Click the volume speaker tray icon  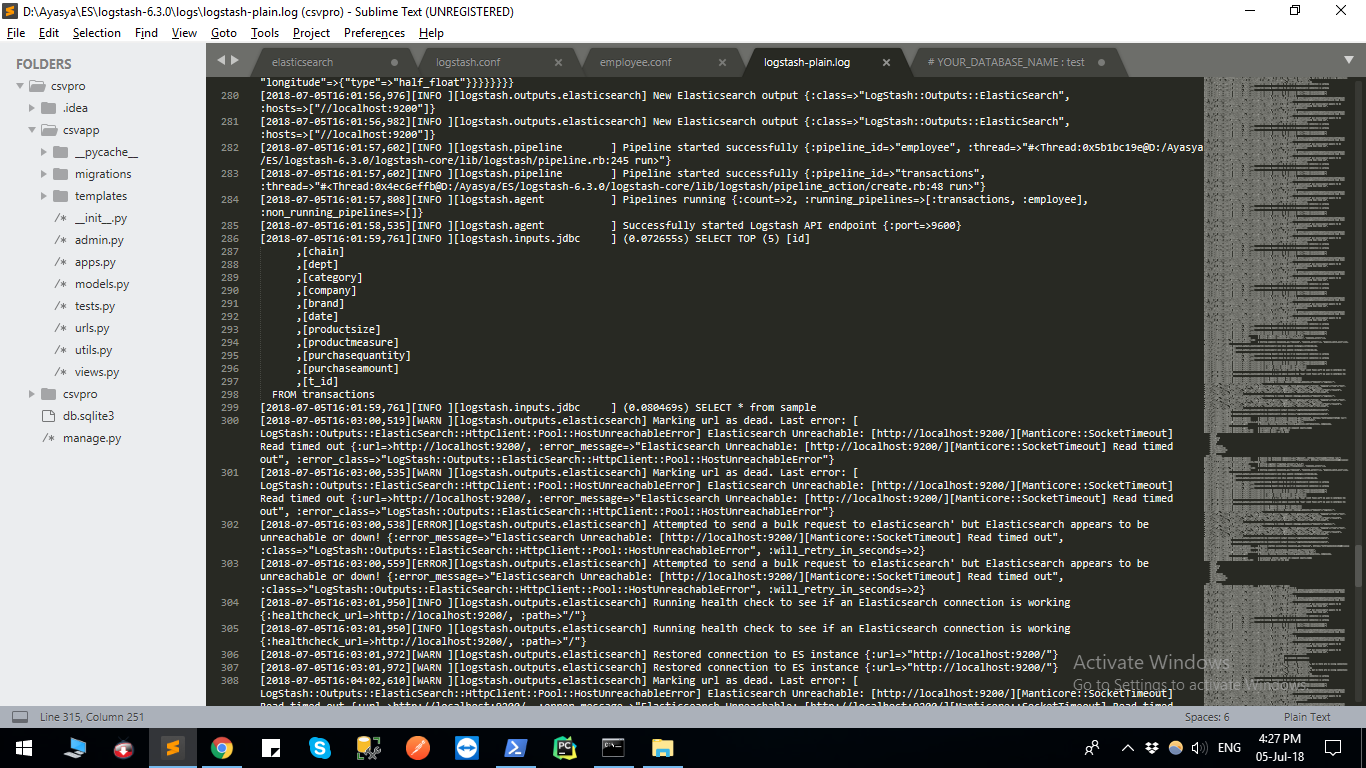pos(1199,747)
